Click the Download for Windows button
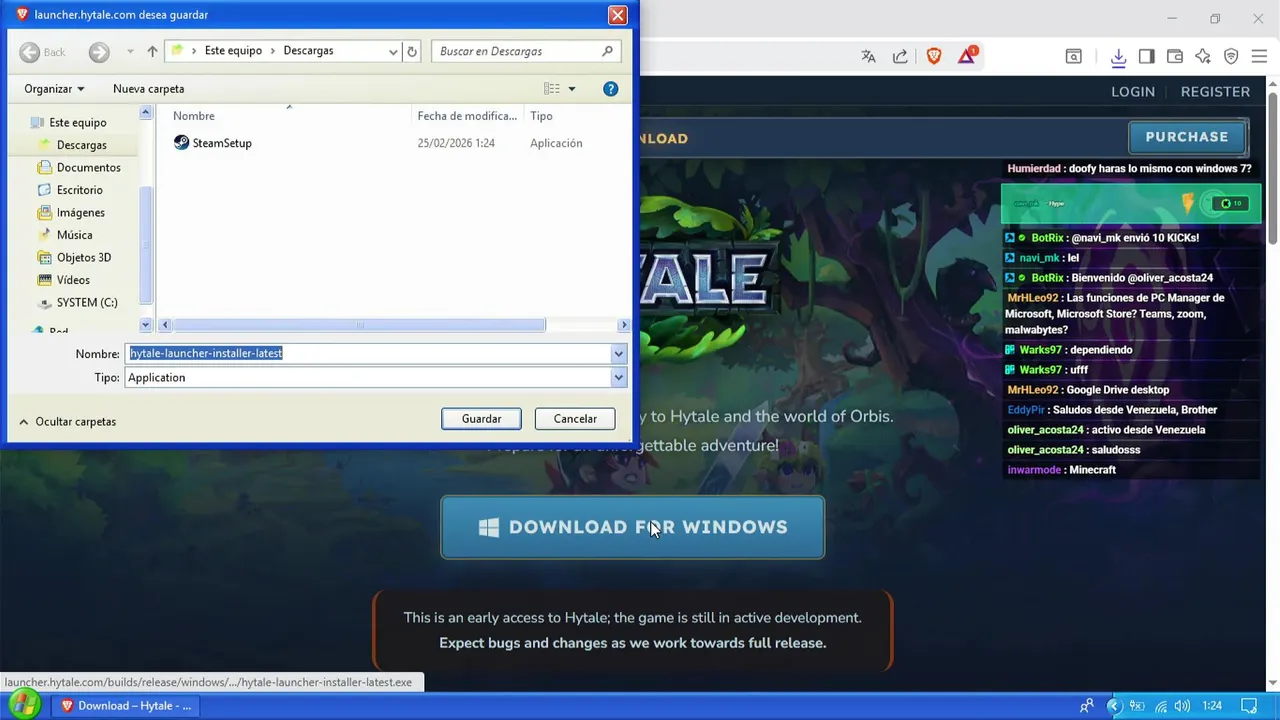Screen dimensions: 1280x720 point(632,527)
